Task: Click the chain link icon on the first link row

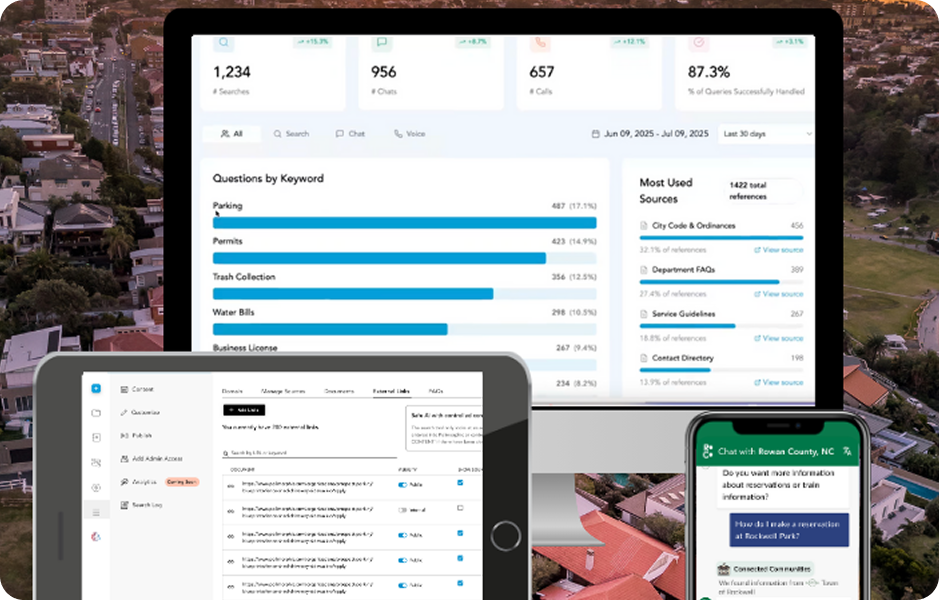Action: click(x=231, y=486)
